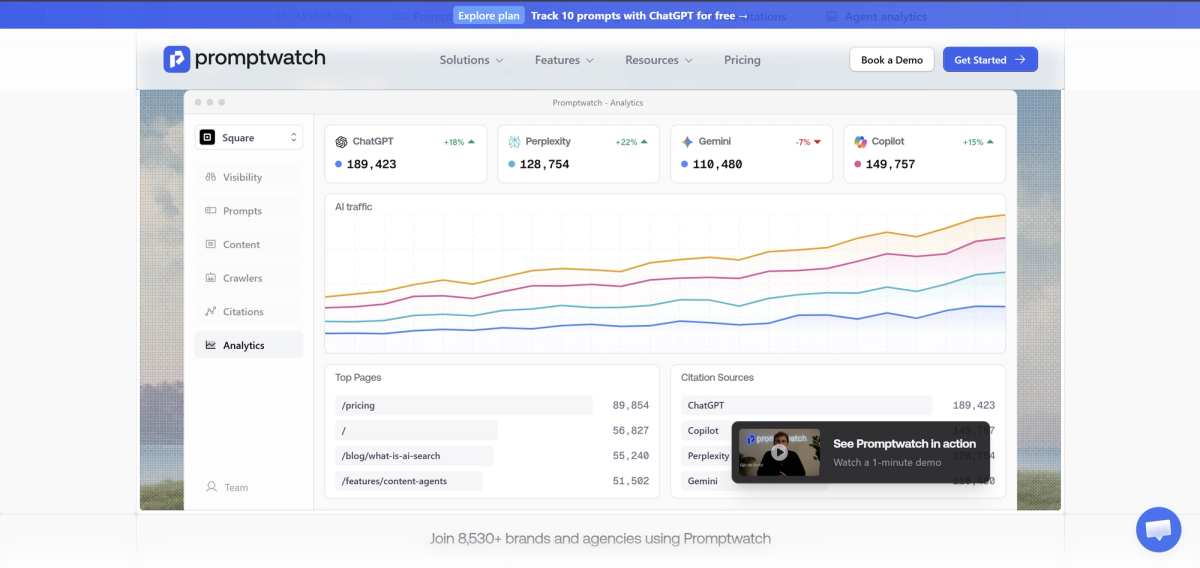Click the Get Started button
Viewport: 1200px width, 568px height.
[990, 60]
